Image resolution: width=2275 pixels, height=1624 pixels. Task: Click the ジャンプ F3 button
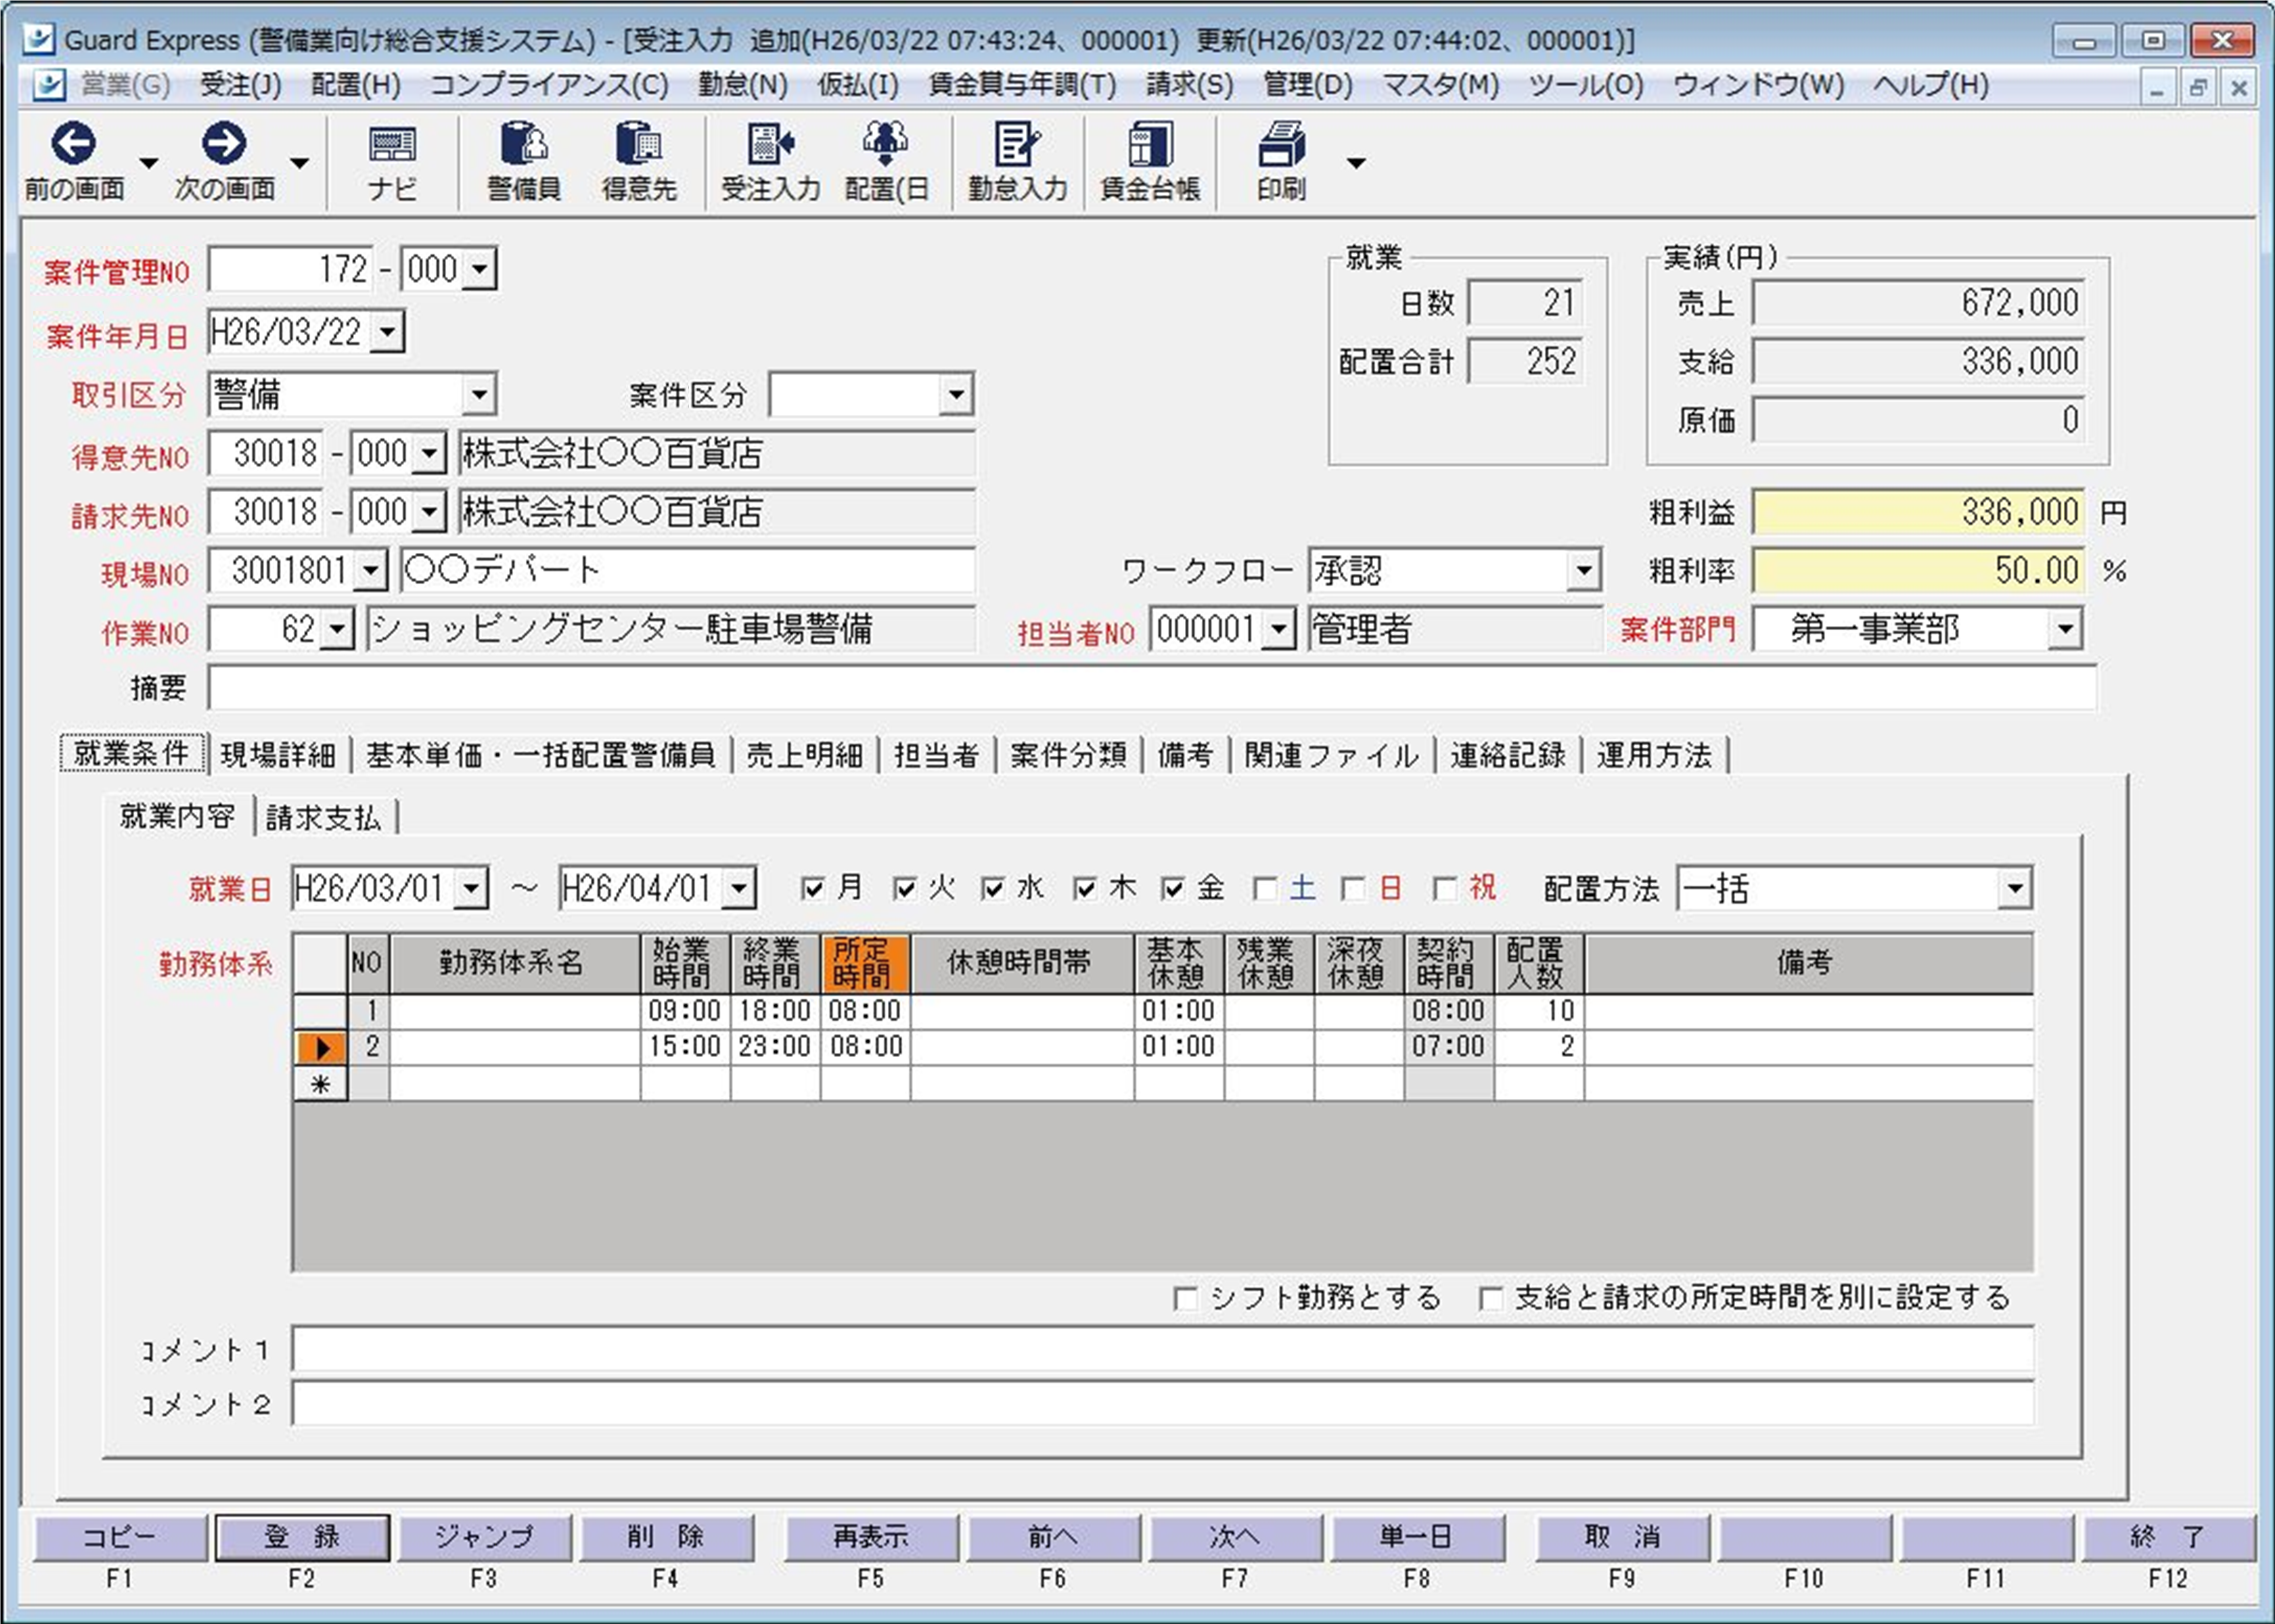pos(485,1537)
